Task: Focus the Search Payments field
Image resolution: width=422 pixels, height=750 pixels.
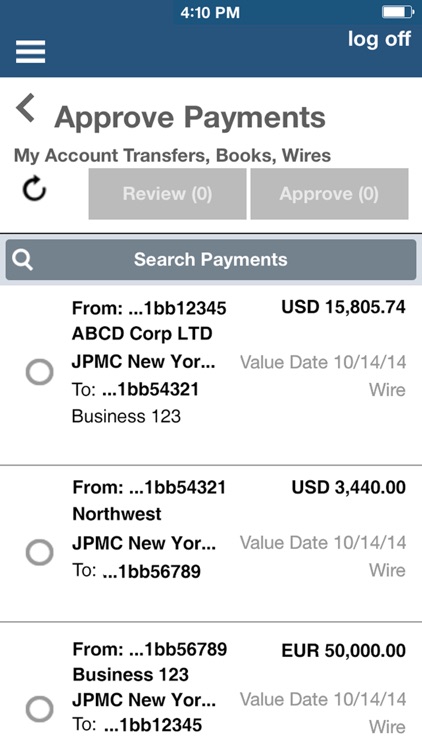Action: pyautogui.click(x=211, y=260)
